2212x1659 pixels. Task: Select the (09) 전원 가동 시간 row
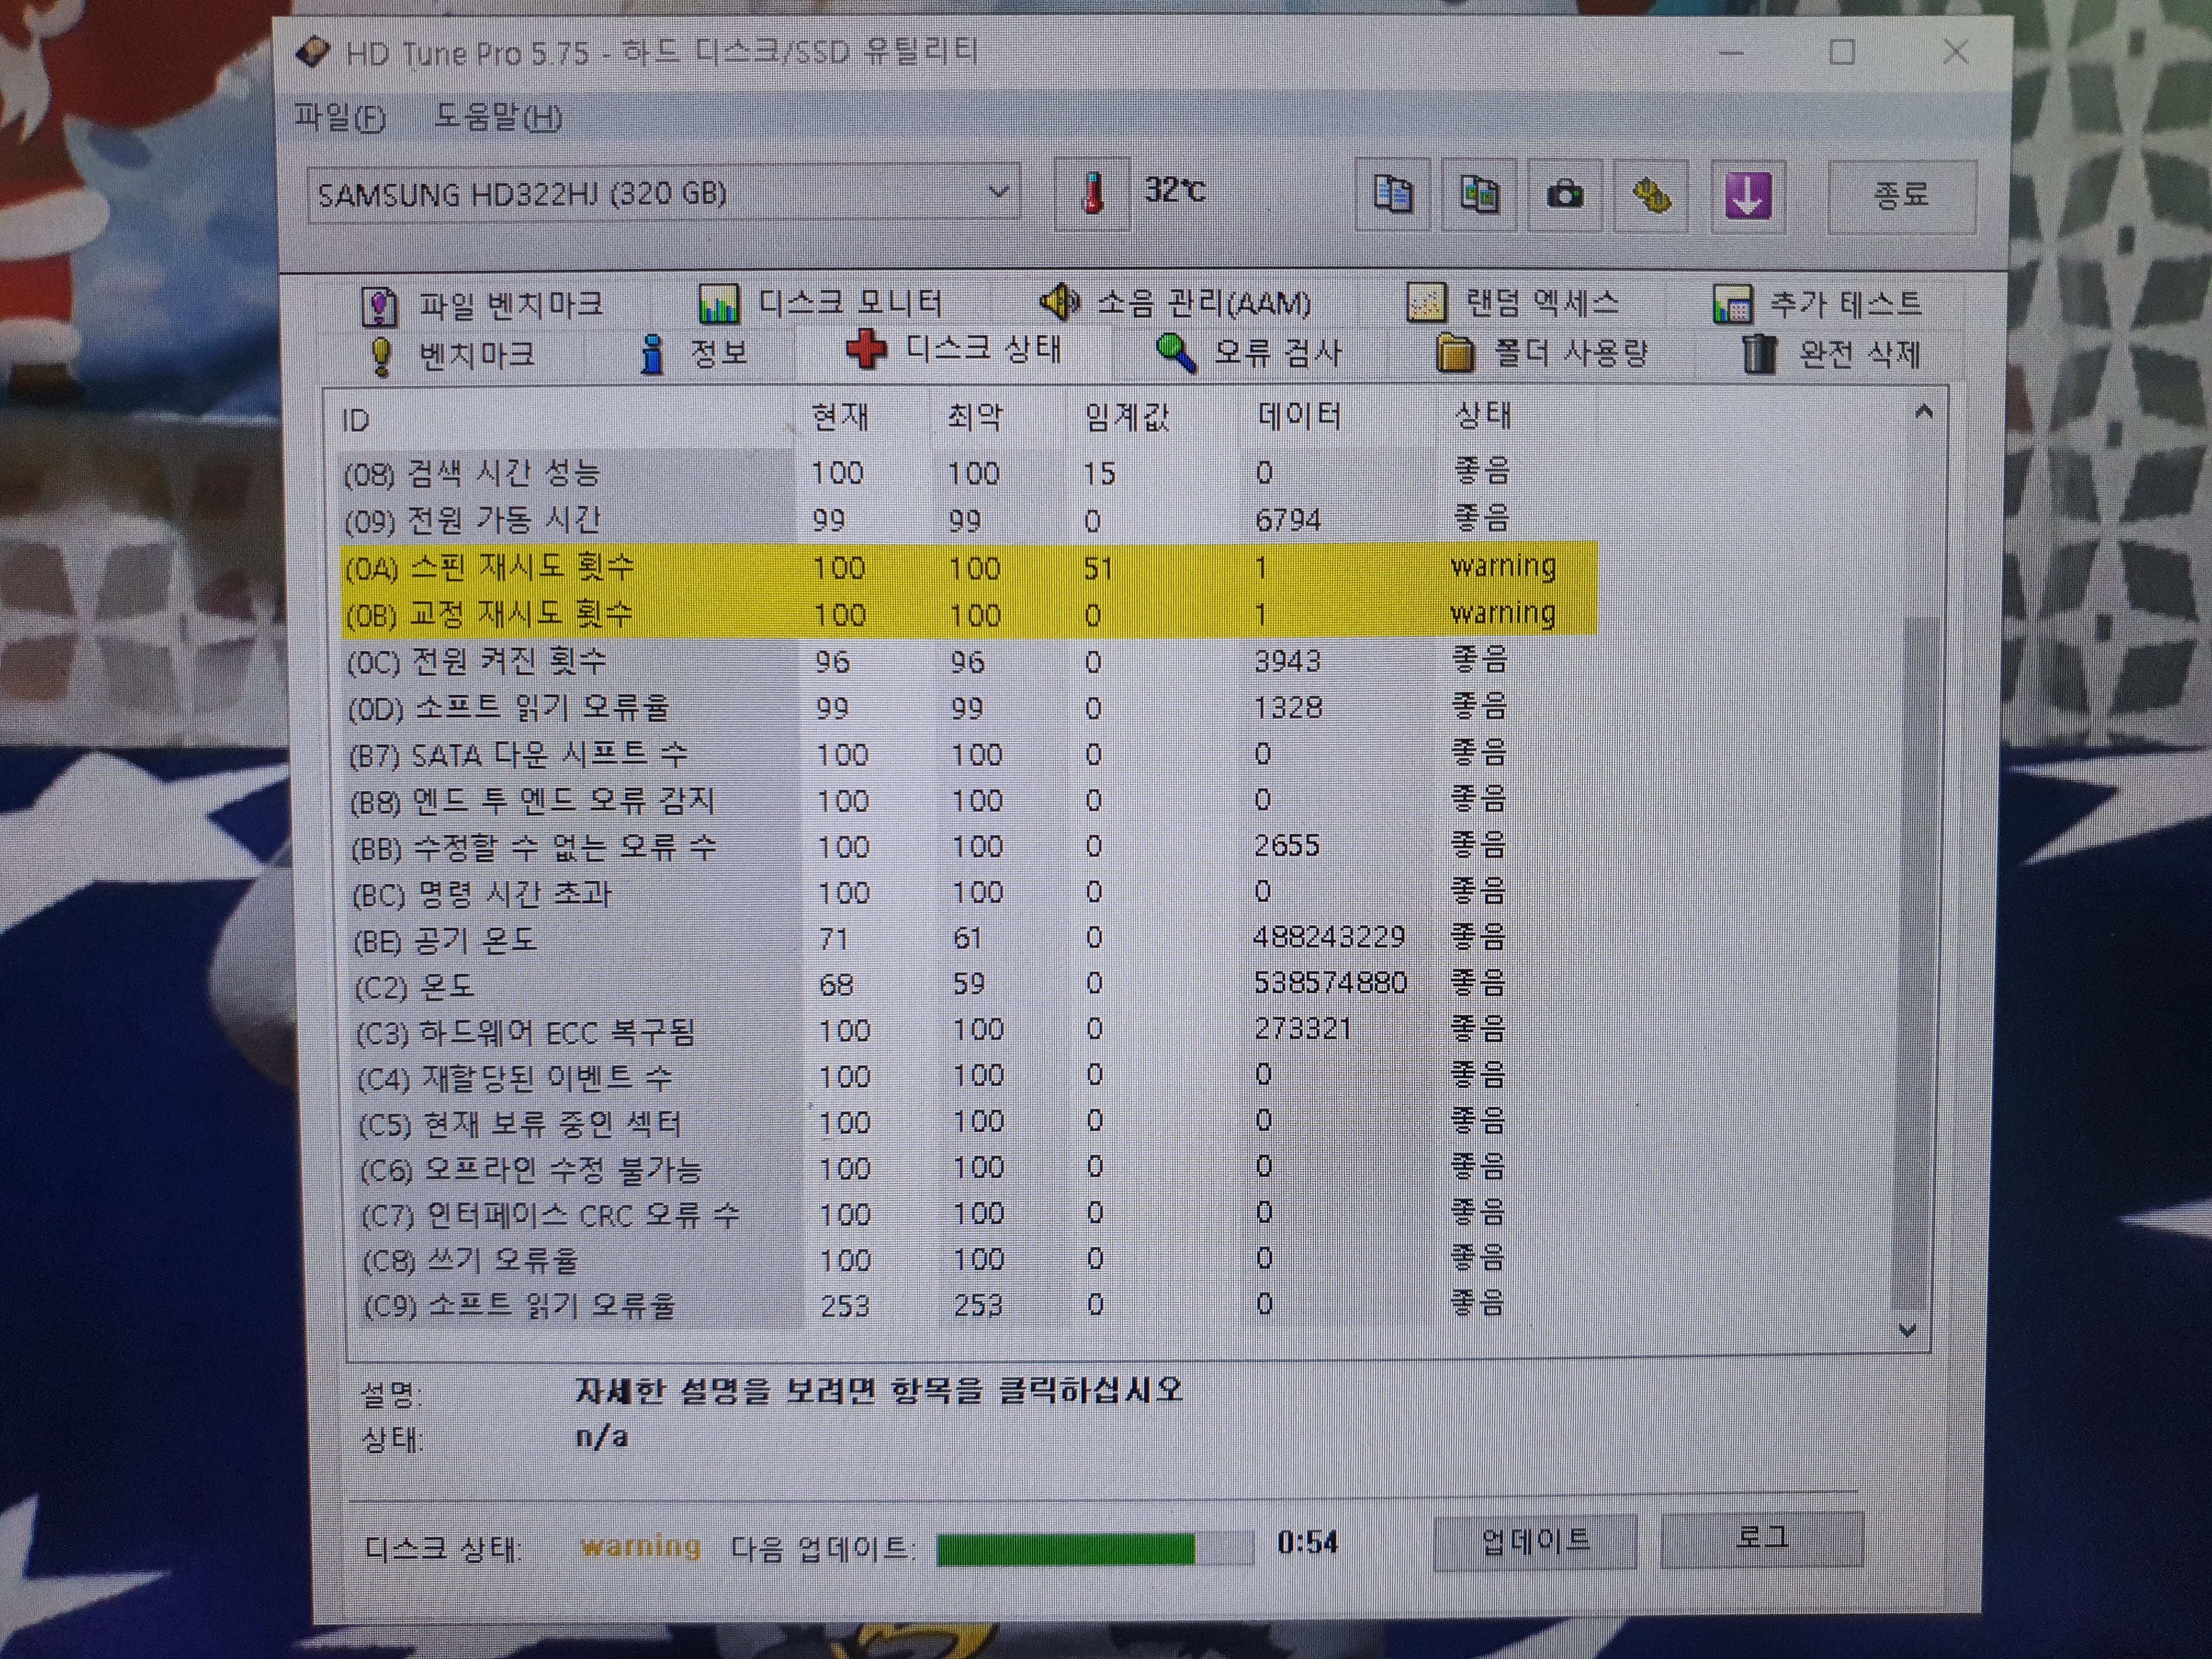point(968,520)
